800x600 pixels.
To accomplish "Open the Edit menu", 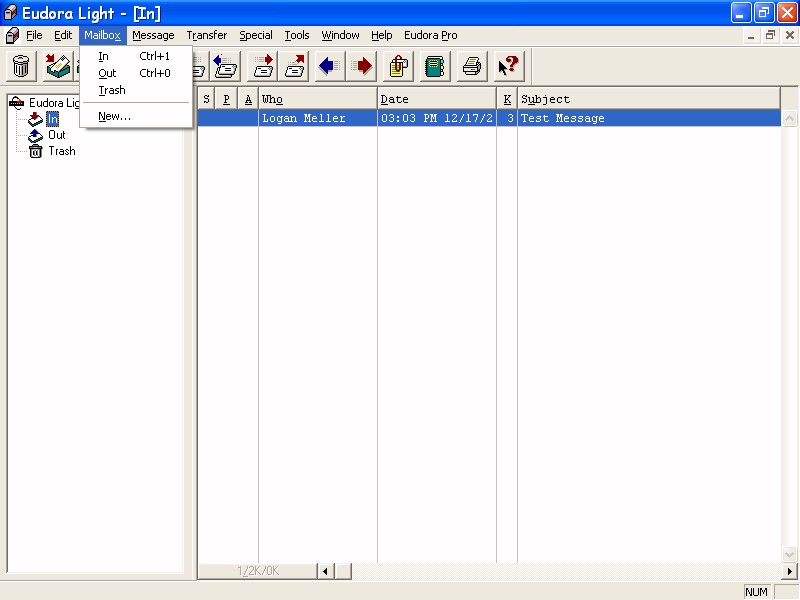I will [63, 35].
